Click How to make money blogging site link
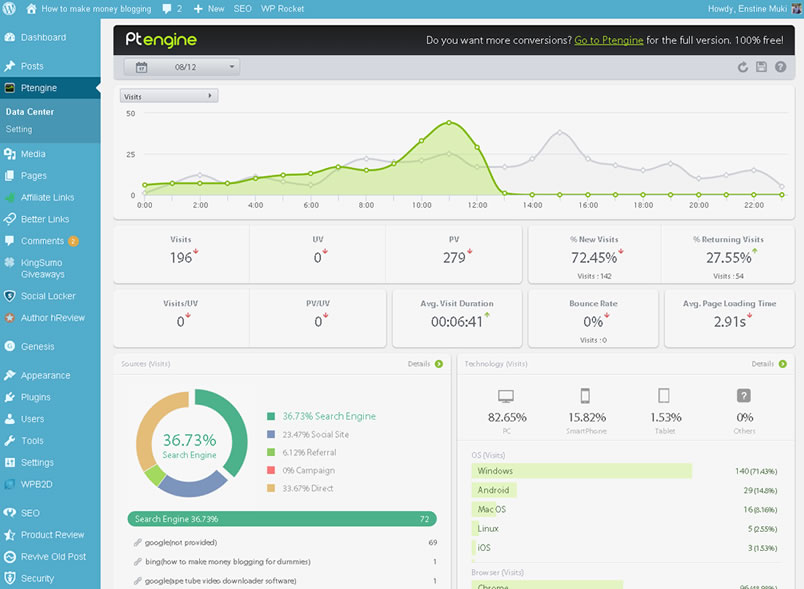Image resolution: width=804 pixels, height=589 pixels. 96,9
